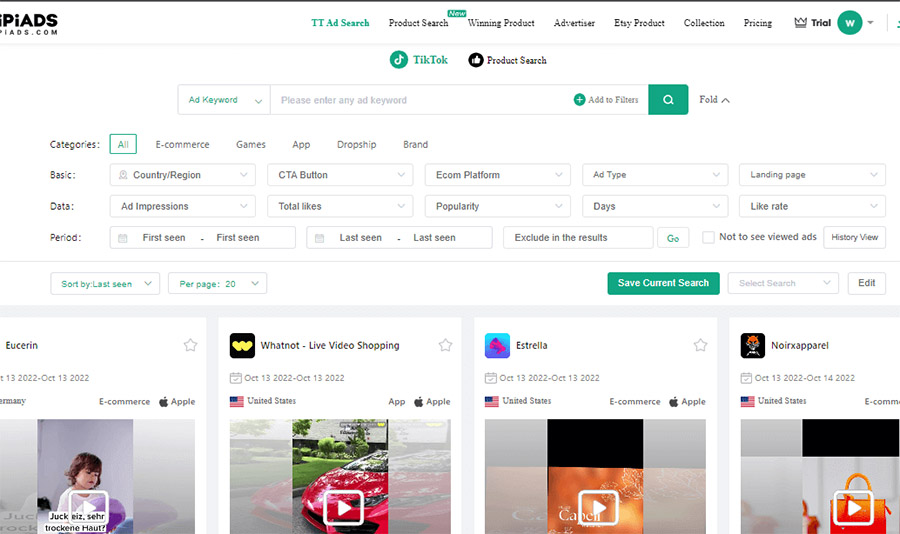Click the Edit button

(867, 283)
